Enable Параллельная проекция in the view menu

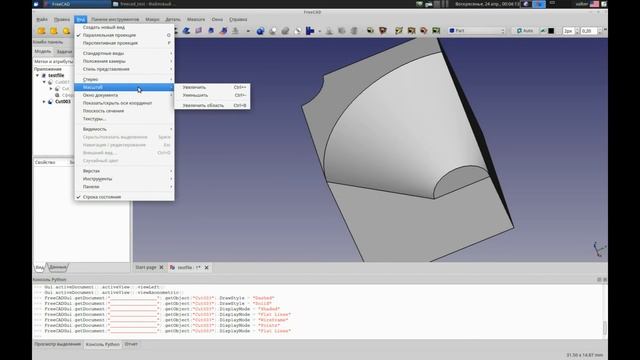(109, 35)
